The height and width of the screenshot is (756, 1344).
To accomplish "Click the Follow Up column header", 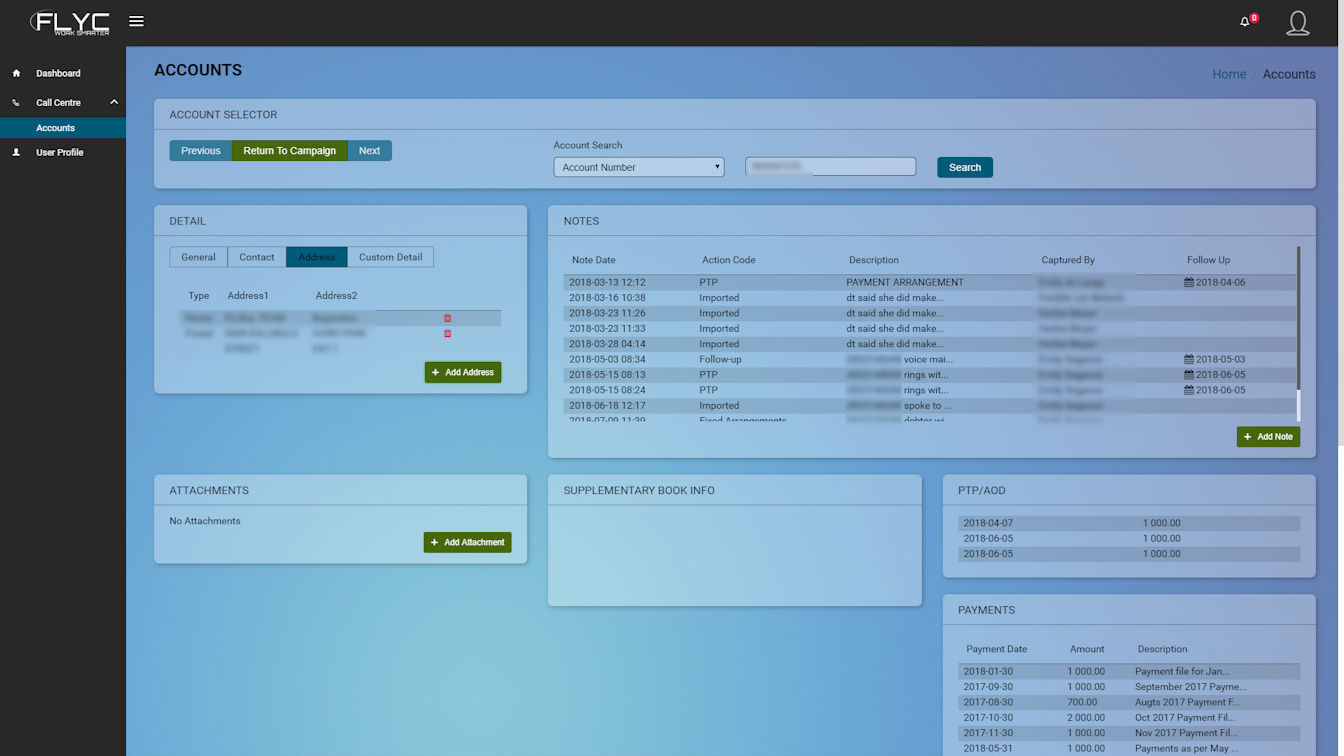I will pyautogui.click(x=1208, y=260).
